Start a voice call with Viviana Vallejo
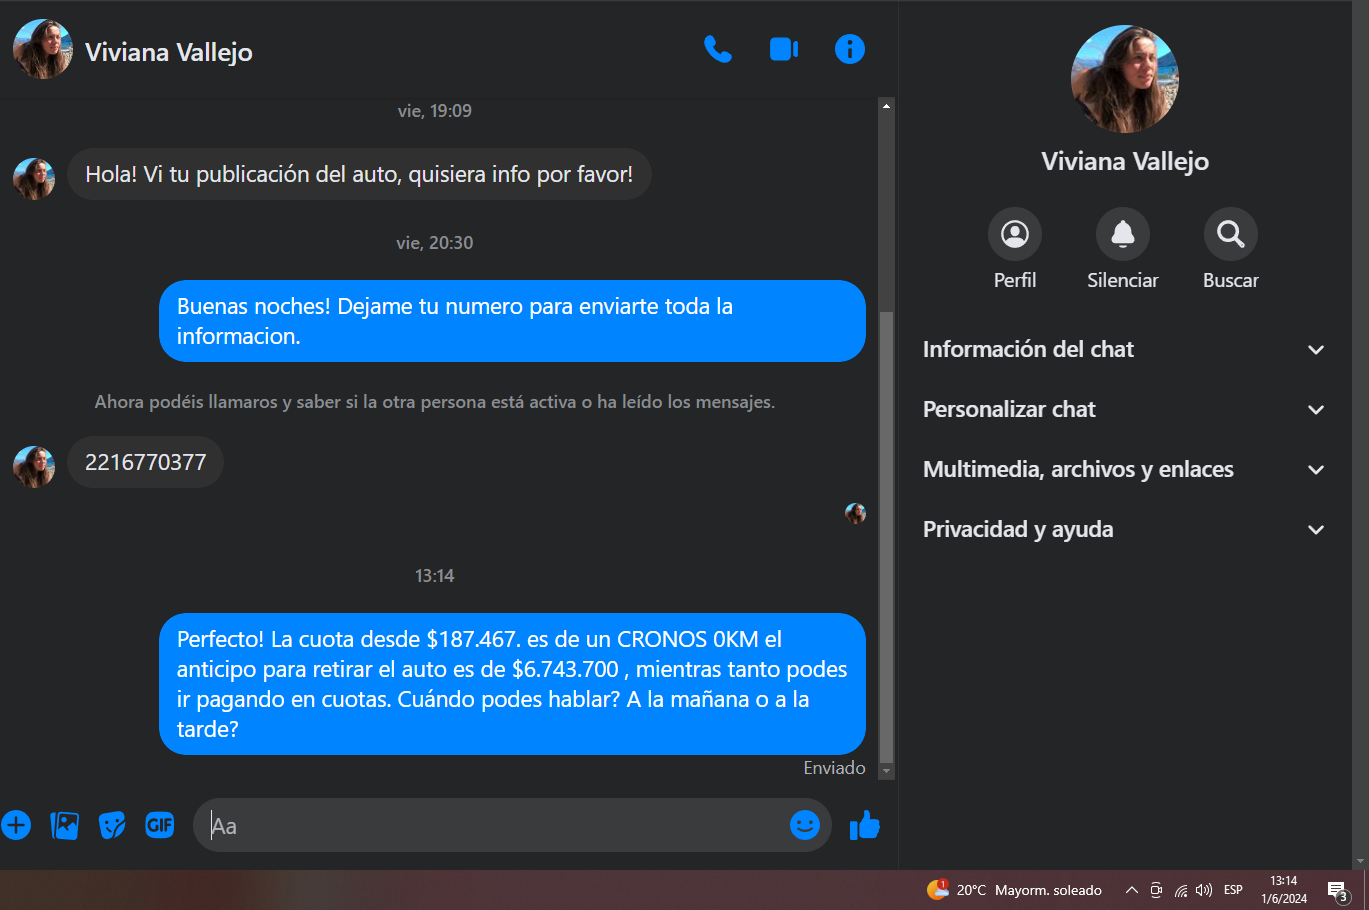This screenshot has width=1369, height=910. click(x=718, y=49)
